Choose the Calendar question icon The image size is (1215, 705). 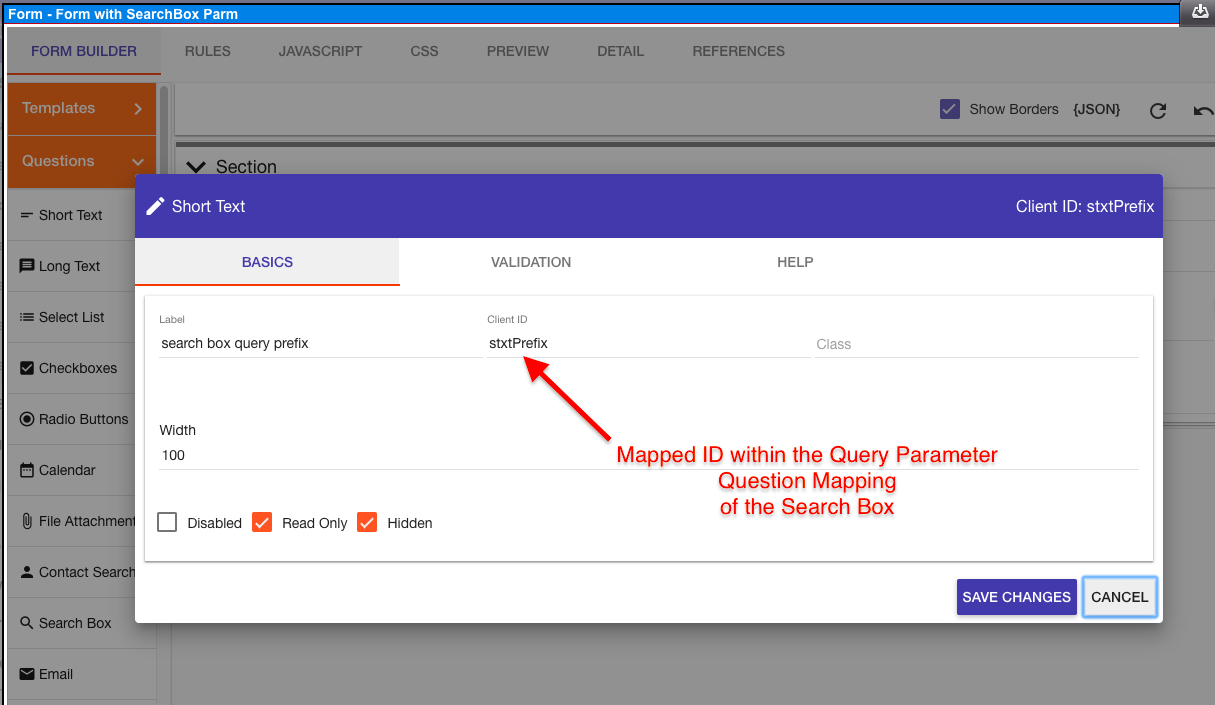click(27, 470)
